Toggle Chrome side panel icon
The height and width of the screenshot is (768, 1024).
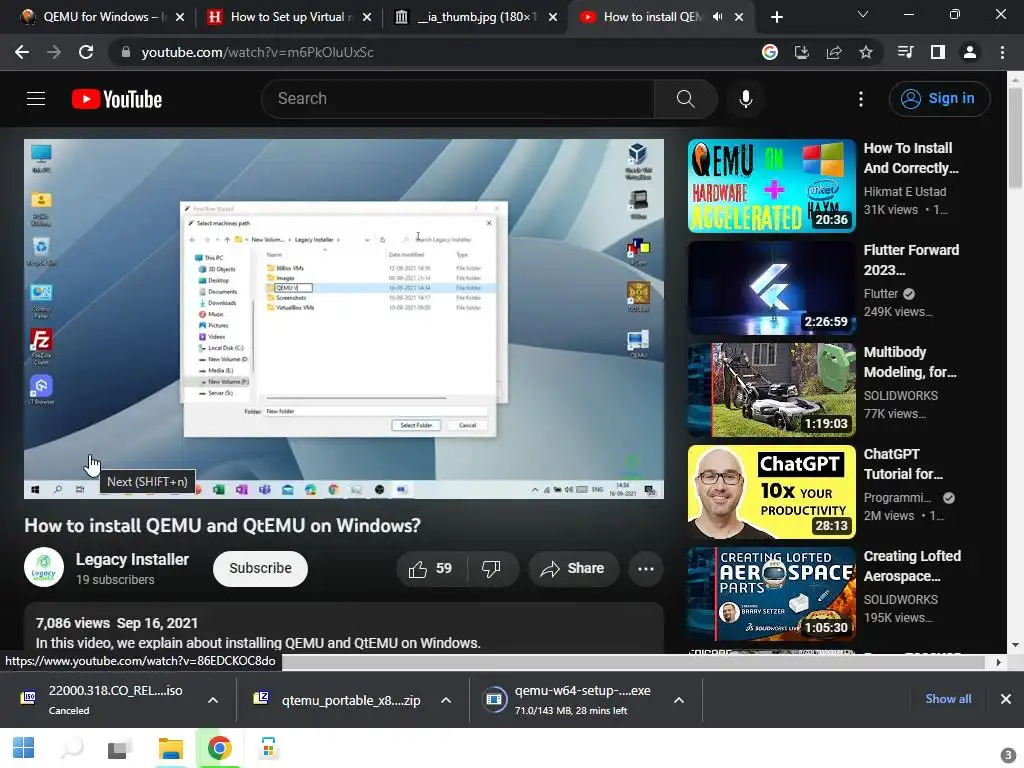coord(938,52)
